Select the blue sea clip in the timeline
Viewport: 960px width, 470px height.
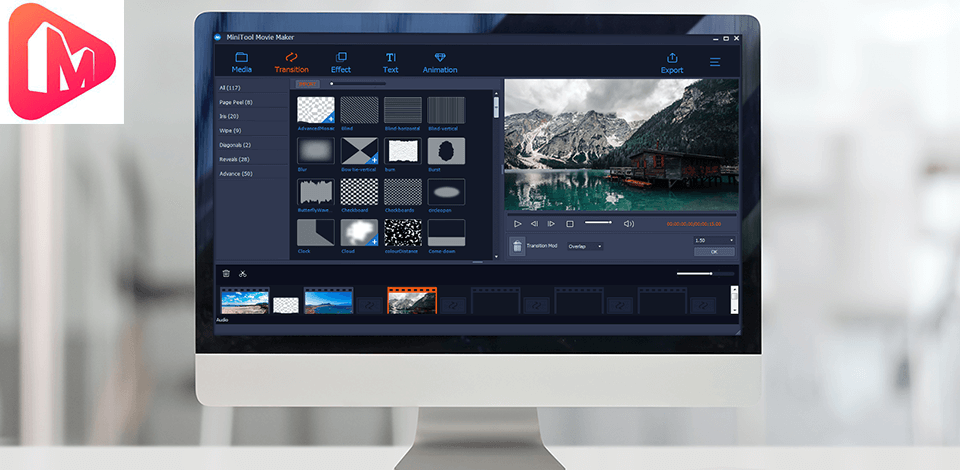(329, 301)
